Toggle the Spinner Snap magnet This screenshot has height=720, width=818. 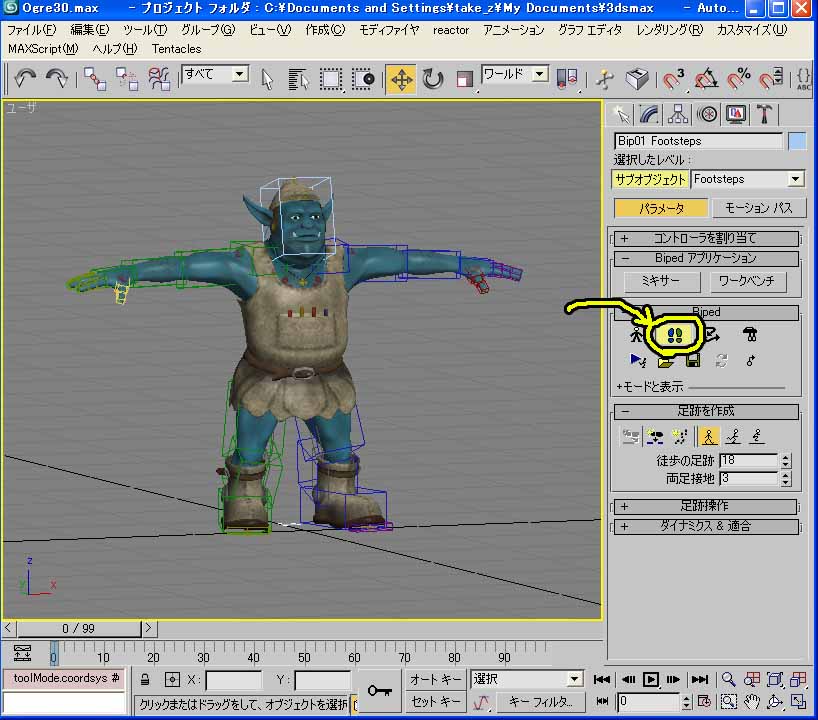[771, 79]
